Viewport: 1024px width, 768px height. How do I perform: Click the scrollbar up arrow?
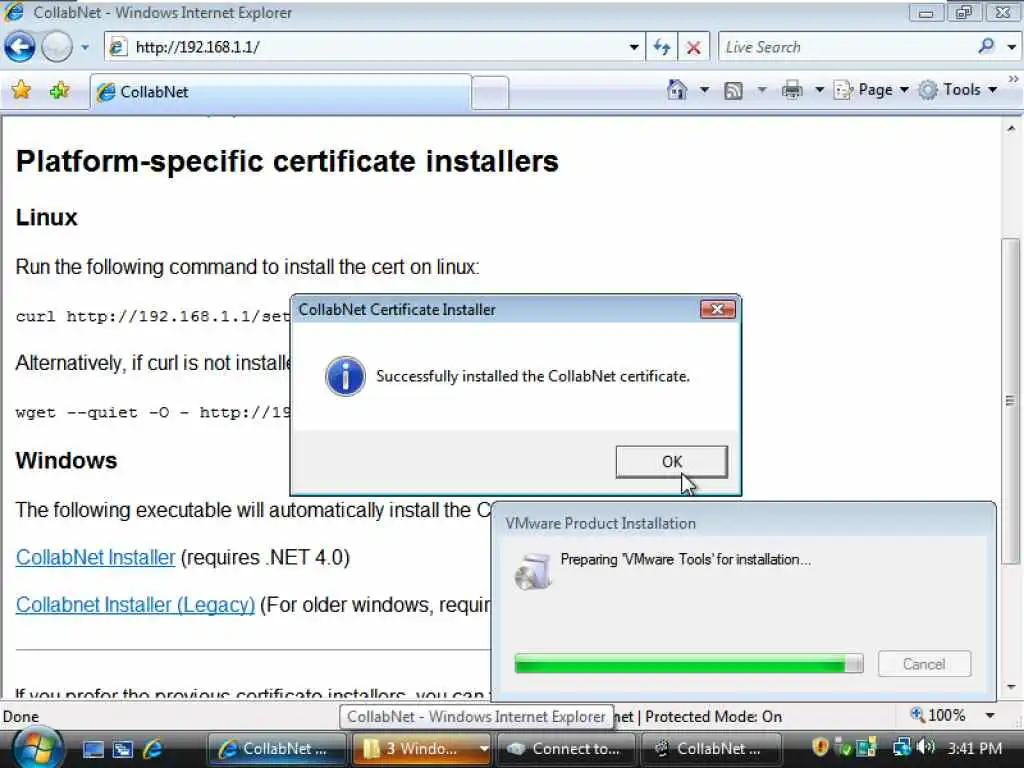[x=1011, y=129]
